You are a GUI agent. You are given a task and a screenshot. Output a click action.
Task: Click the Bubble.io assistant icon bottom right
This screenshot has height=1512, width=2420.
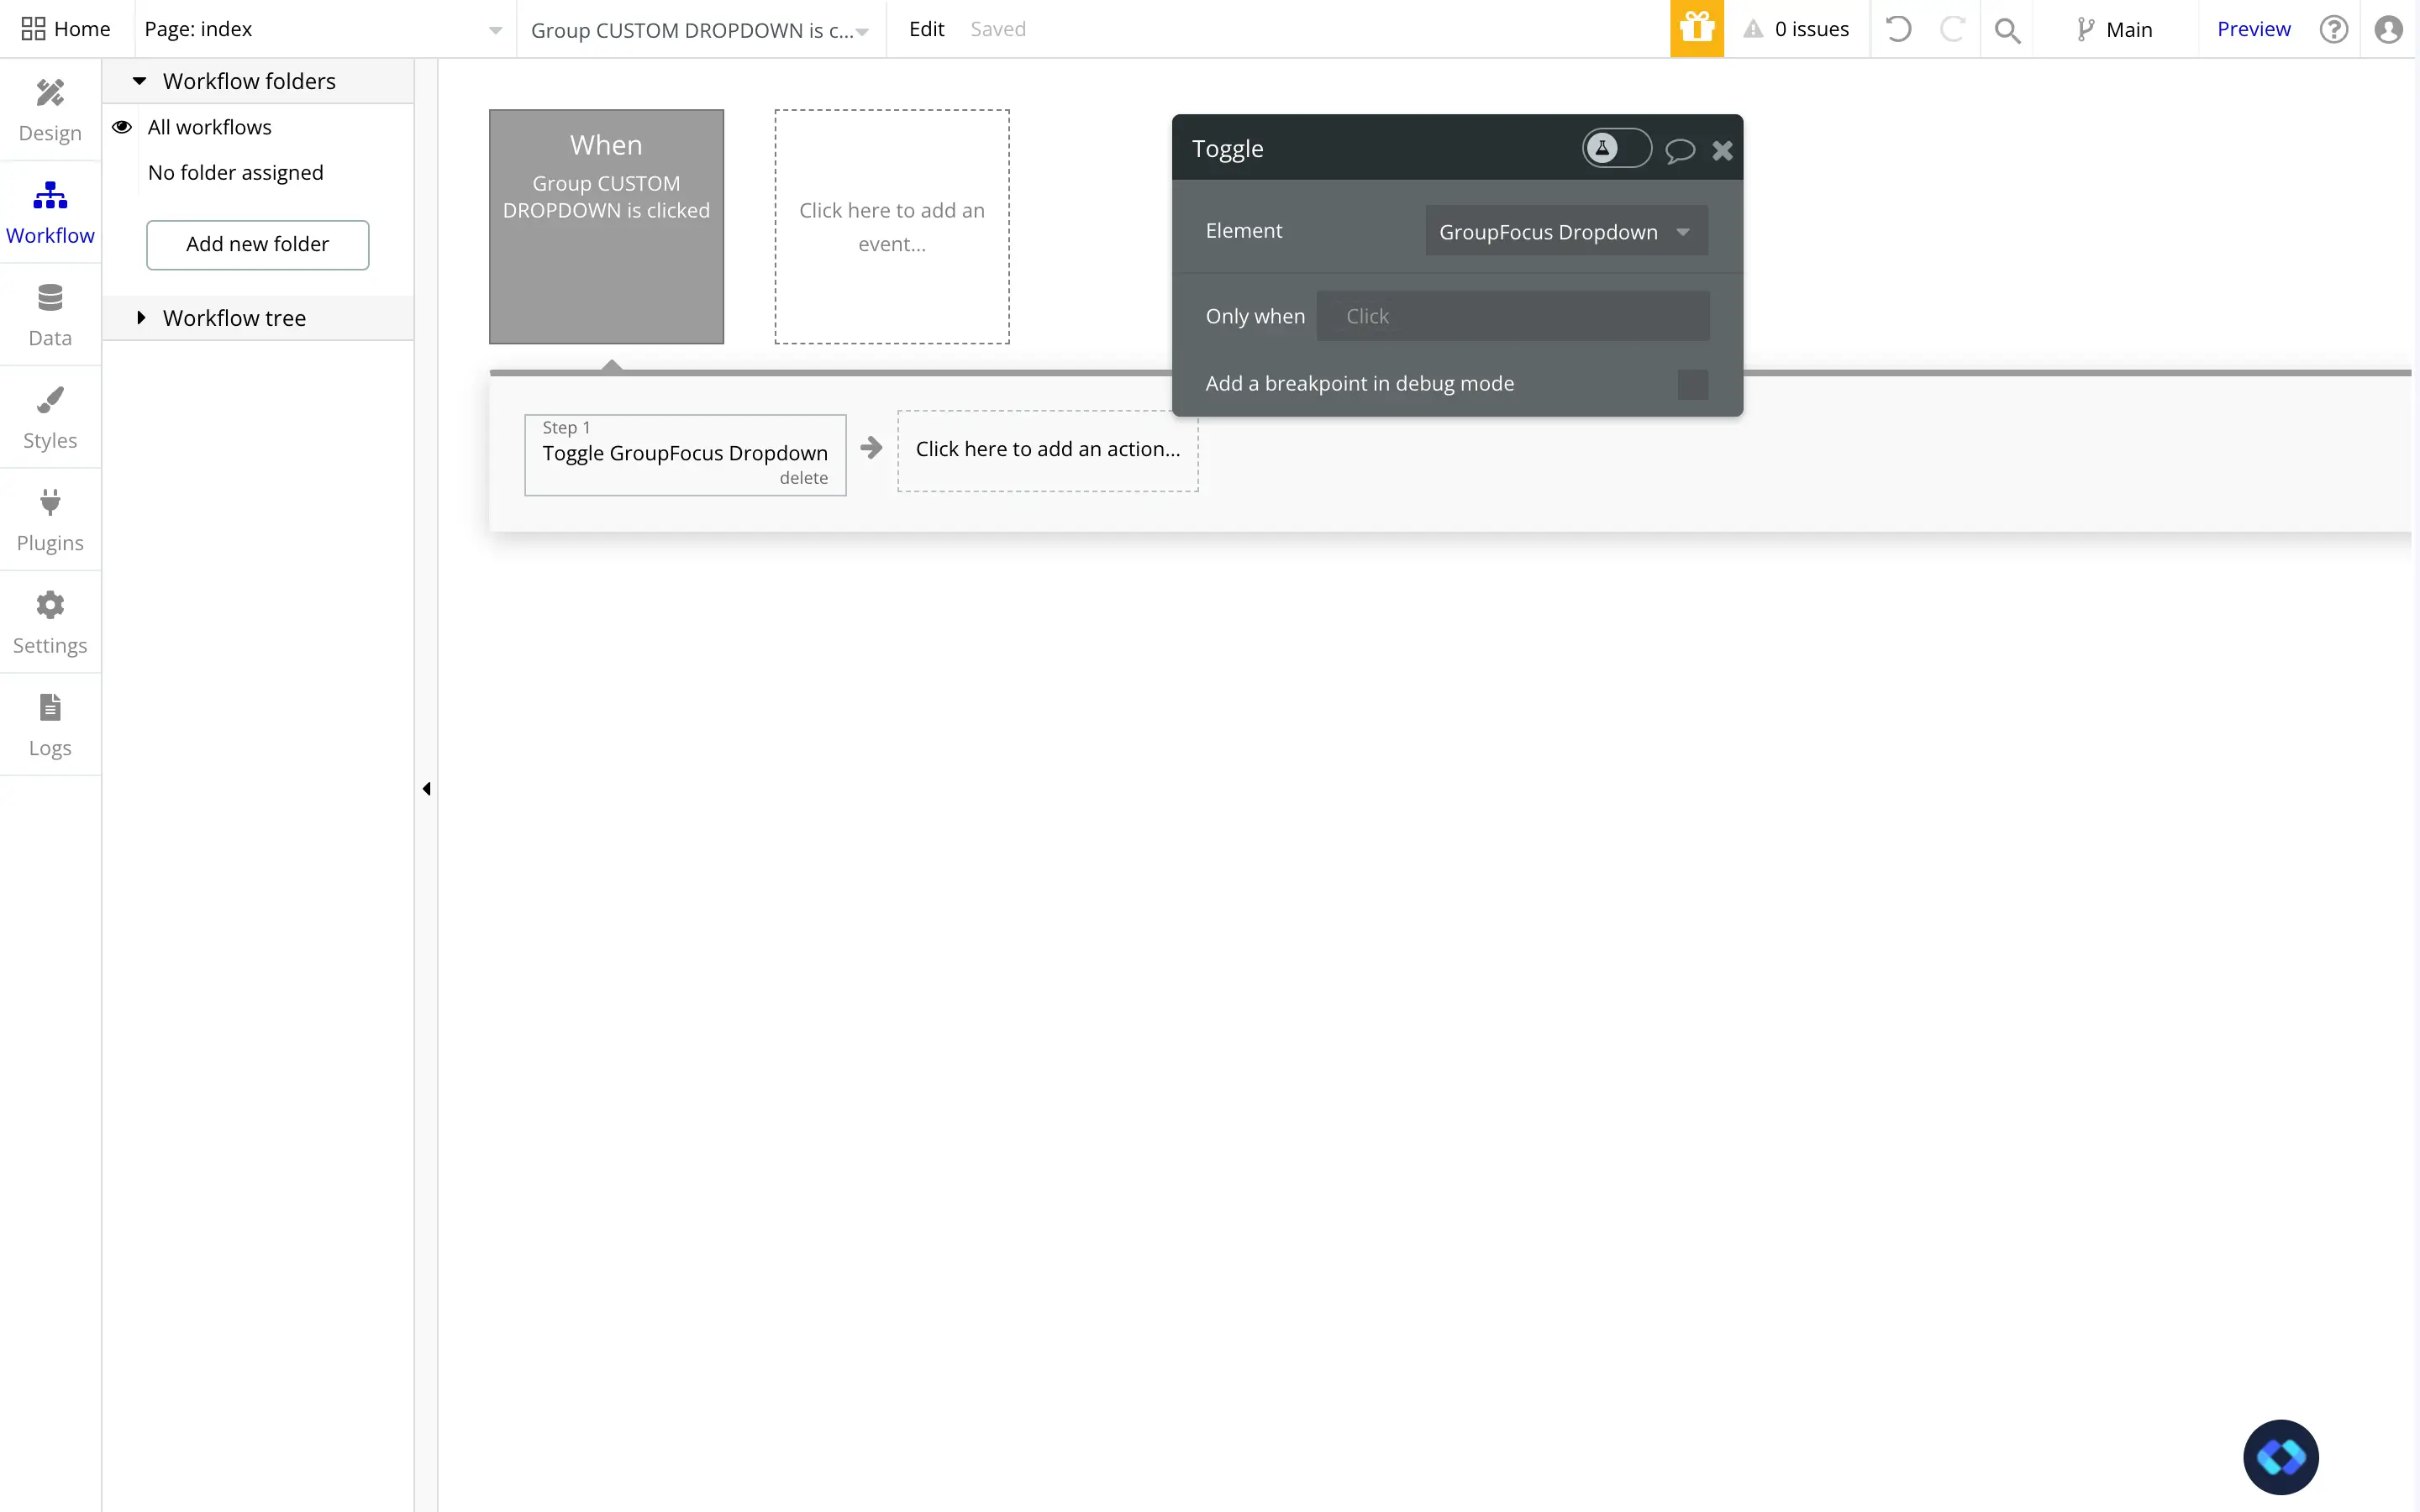[2281, 1455]
